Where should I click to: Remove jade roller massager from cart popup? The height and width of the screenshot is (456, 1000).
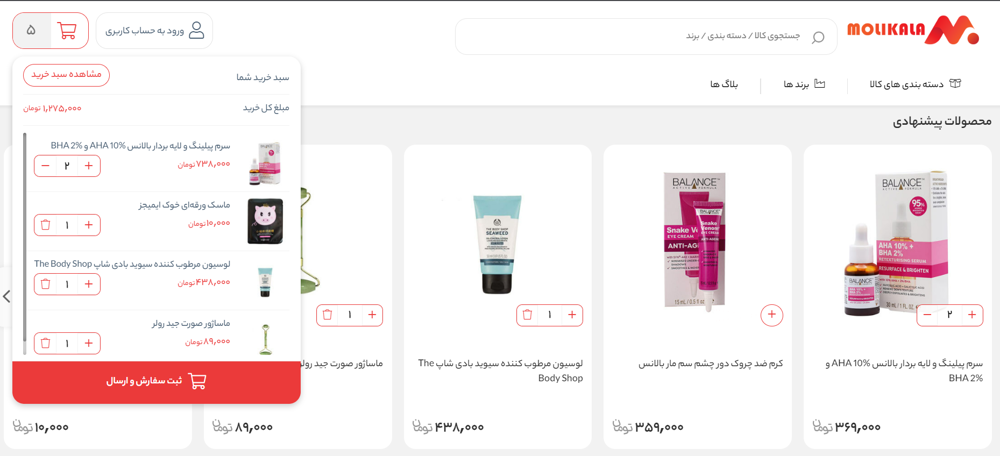(45, 343)
